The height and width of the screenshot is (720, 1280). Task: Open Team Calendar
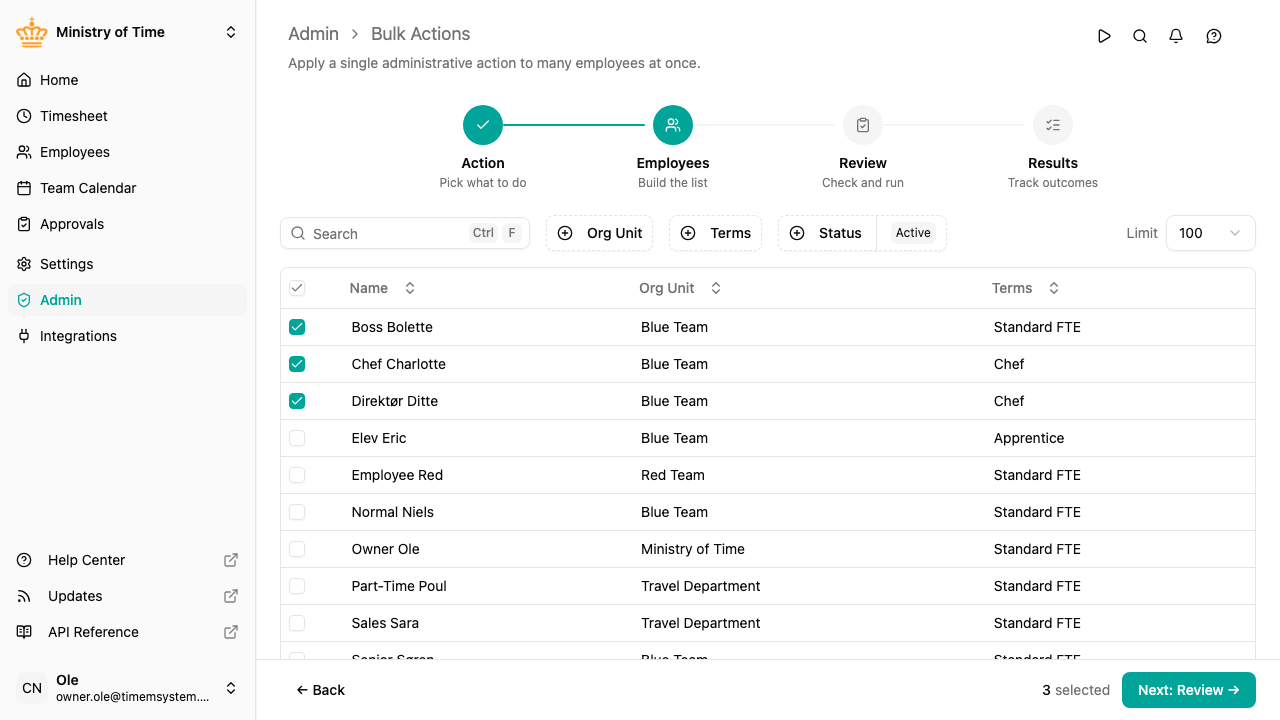click(127, 188)
